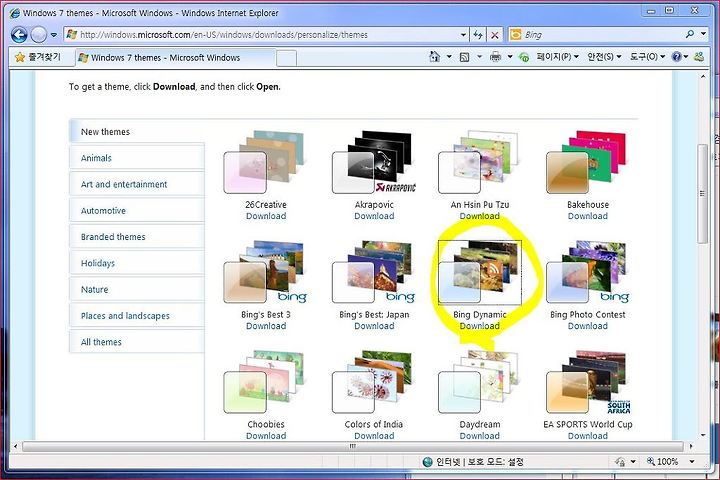720x480 pixels.
Task: Download the An Hsin Pu Tzu theme
Action: [480, 216]
